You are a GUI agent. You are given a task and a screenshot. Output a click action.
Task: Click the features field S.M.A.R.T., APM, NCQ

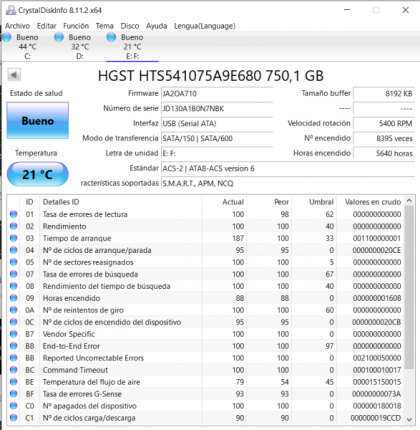click(288, 183)
